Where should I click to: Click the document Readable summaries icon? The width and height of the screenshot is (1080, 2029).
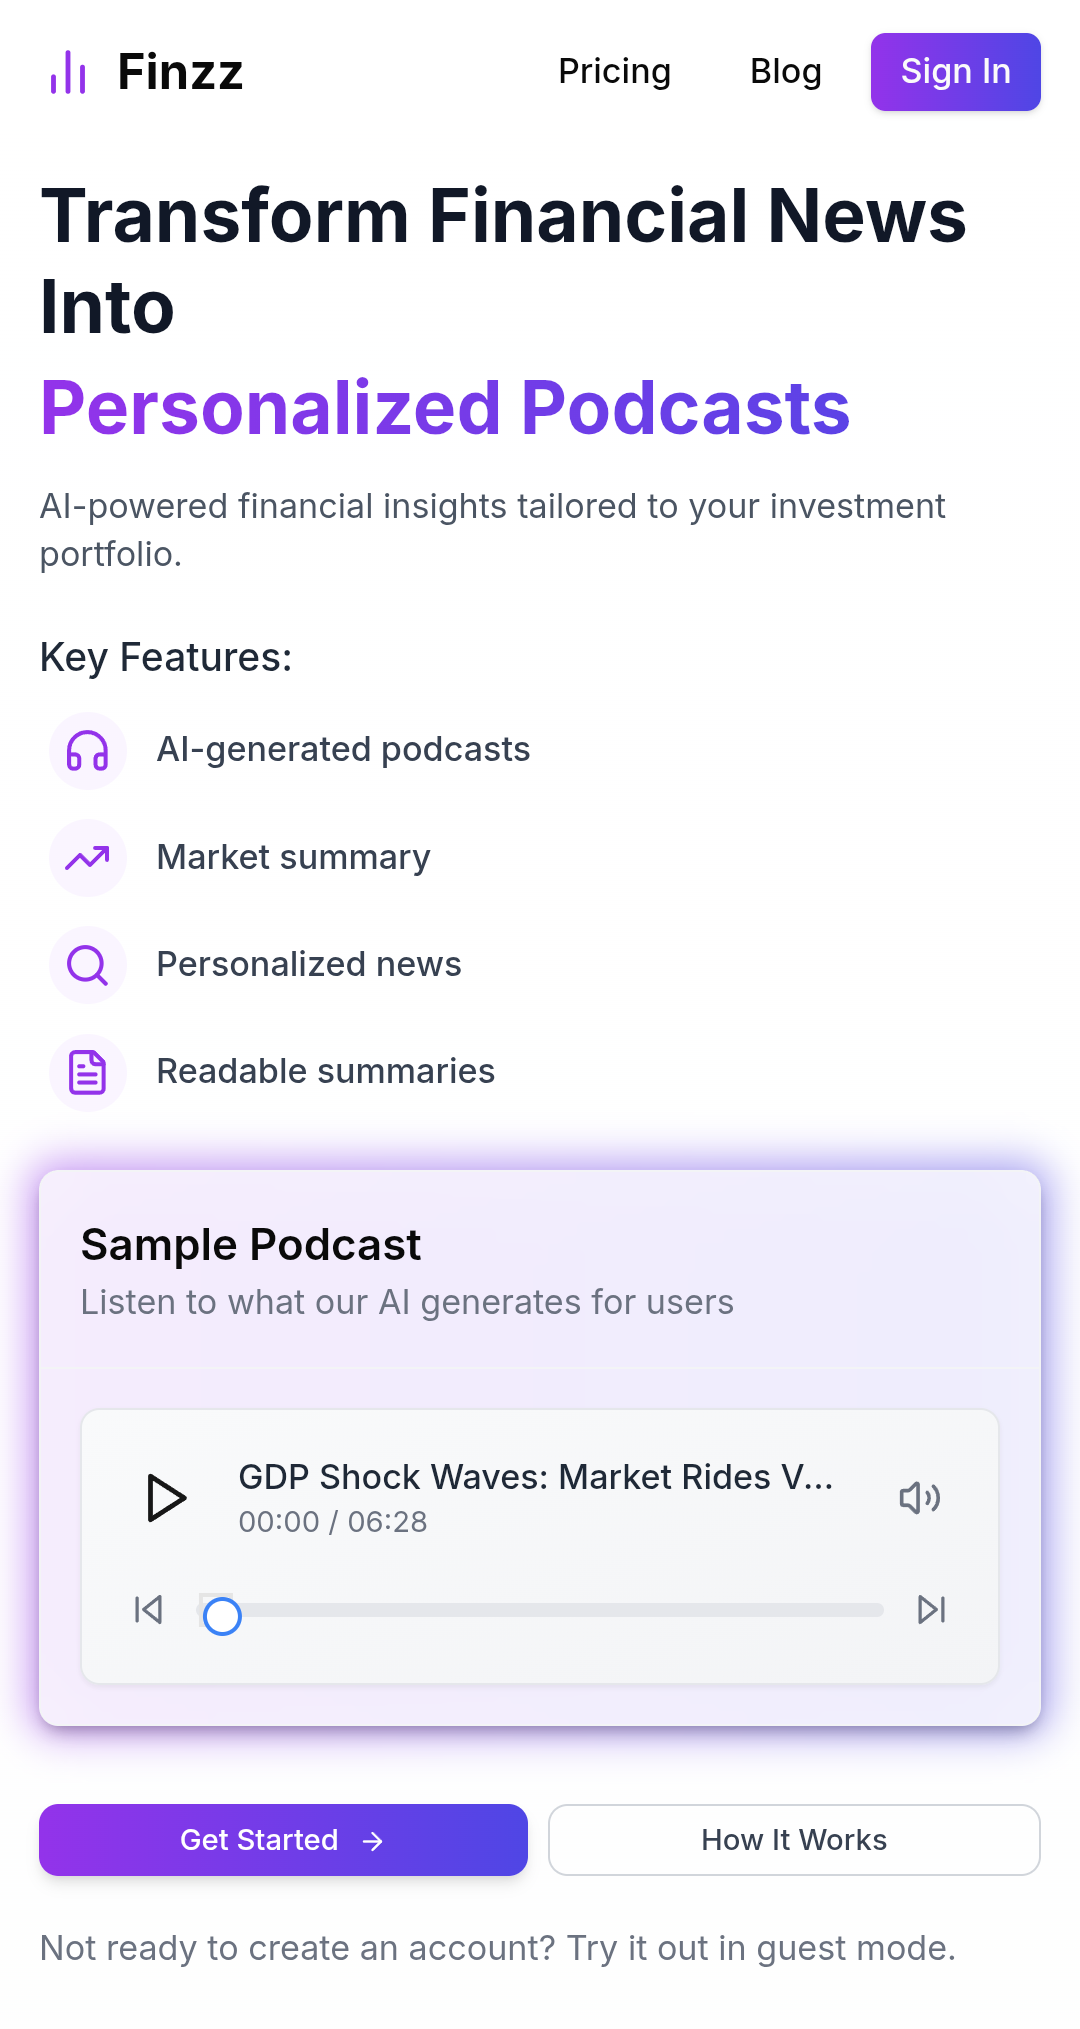click(88, 1073)
